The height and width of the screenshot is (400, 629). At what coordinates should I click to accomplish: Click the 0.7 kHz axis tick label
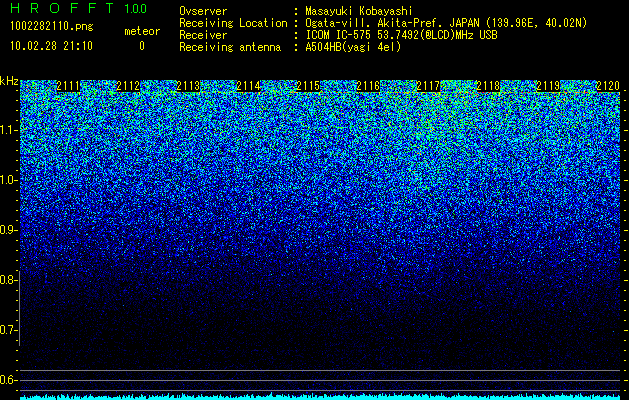click(7, 330)
